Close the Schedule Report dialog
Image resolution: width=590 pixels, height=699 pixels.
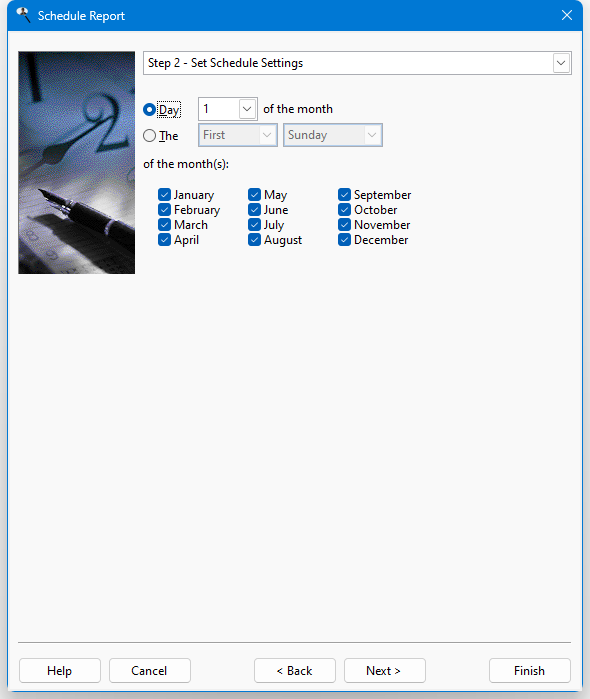[566, 15]
